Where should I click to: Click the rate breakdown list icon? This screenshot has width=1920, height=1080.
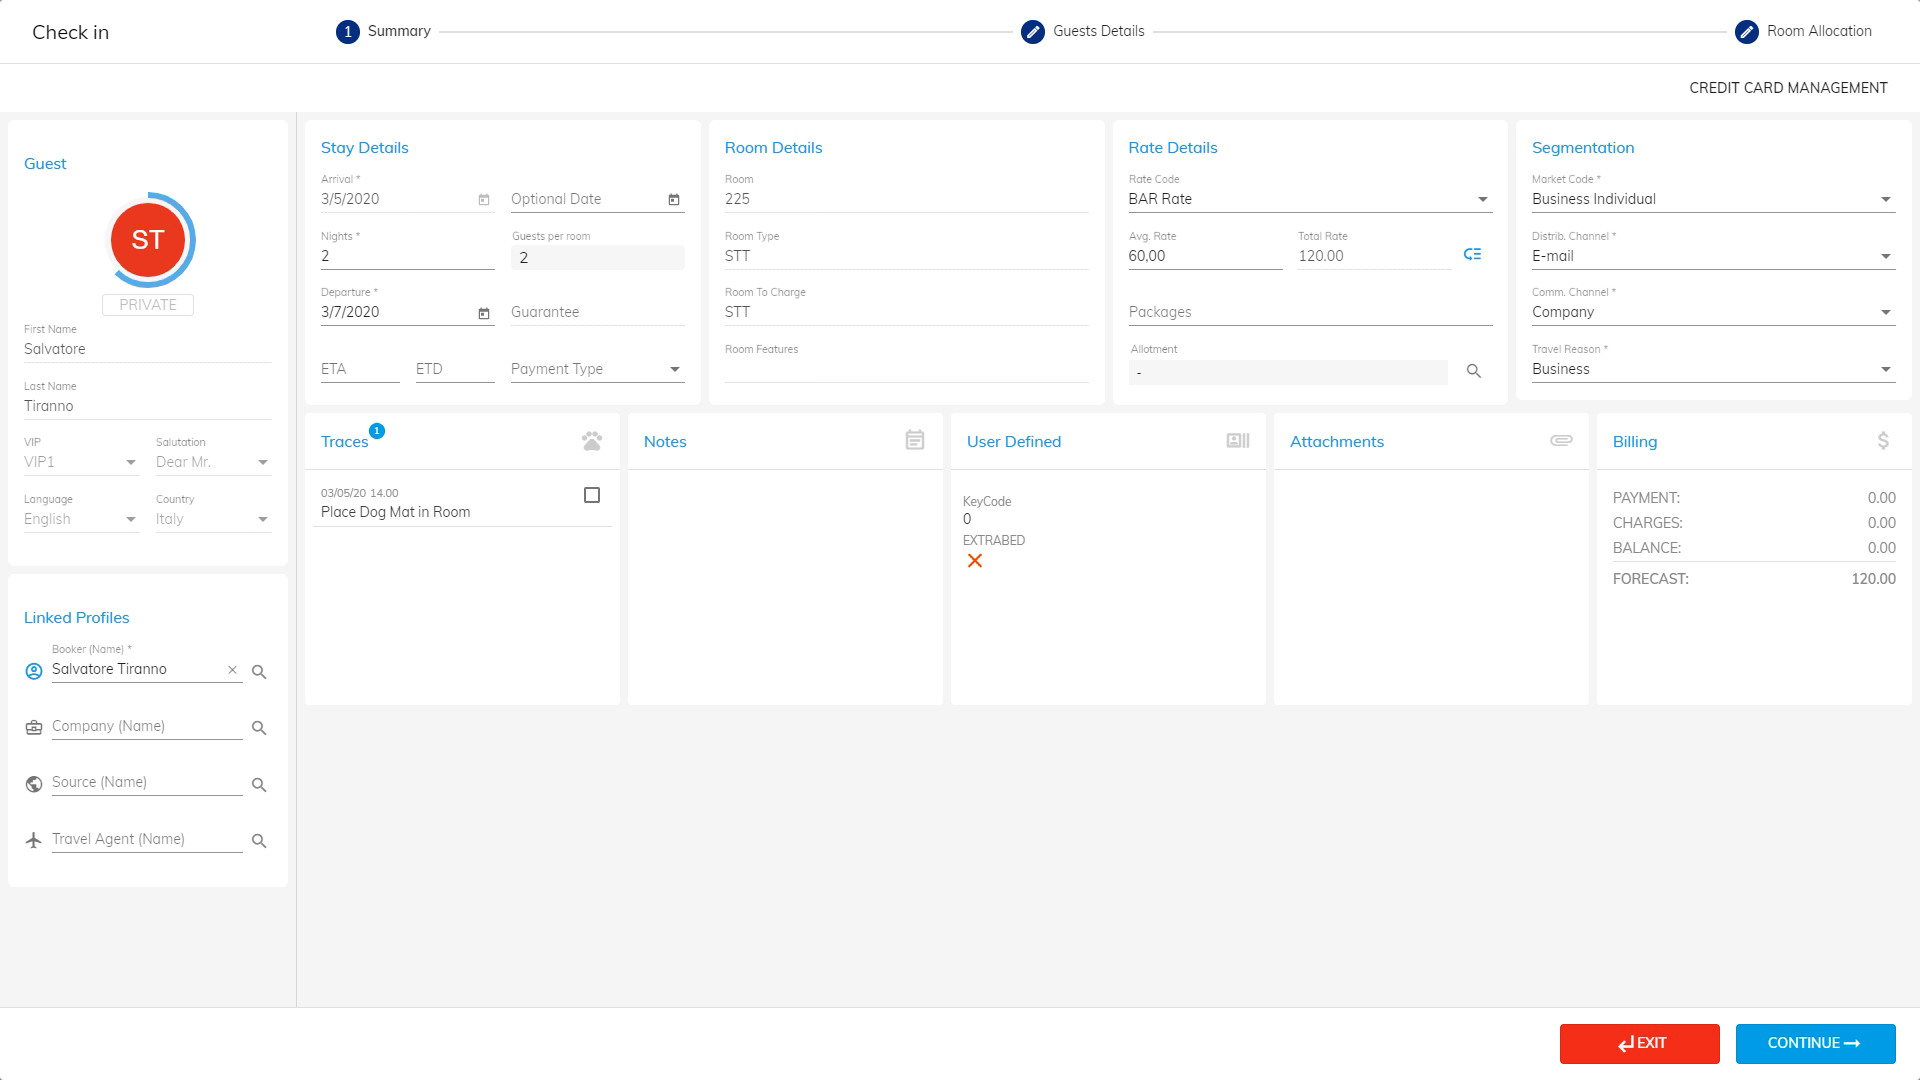(x=1472, y=254)
